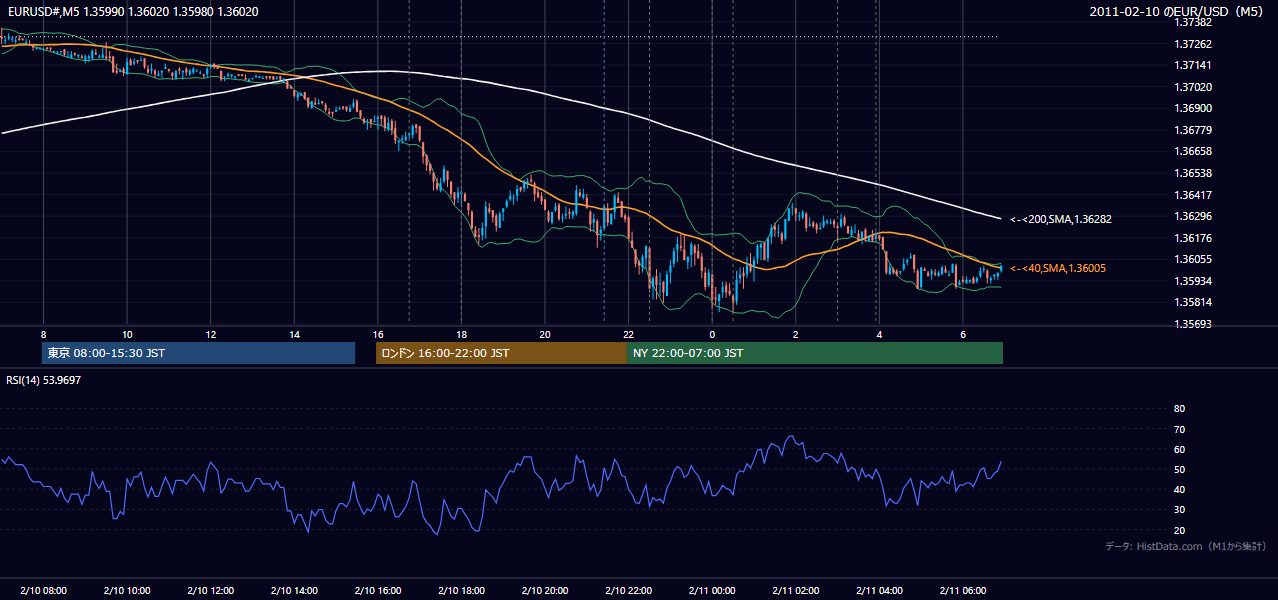Click the HistData.com data source credit

coord(1185,546)
